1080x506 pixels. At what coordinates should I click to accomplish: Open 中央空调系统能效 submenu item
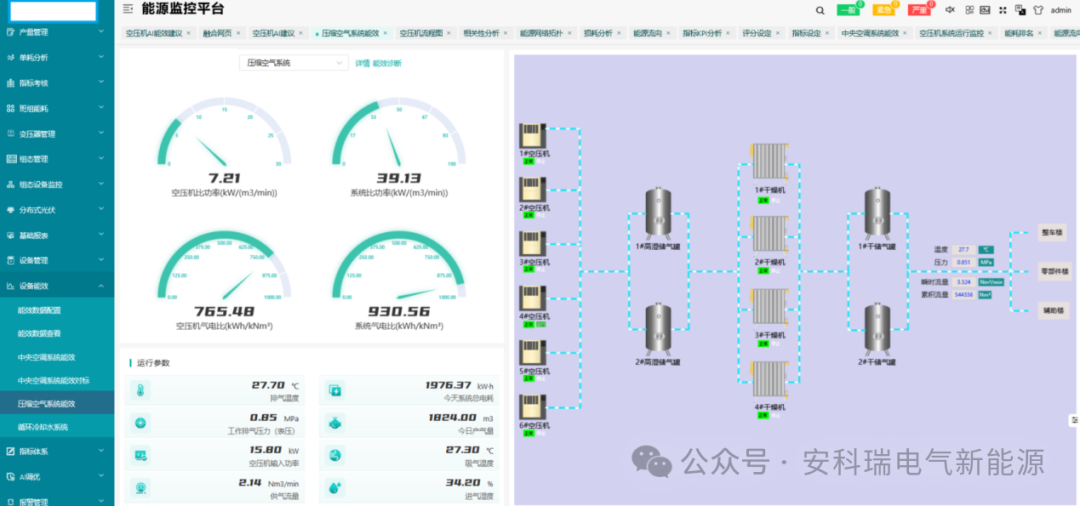point(57,357)
